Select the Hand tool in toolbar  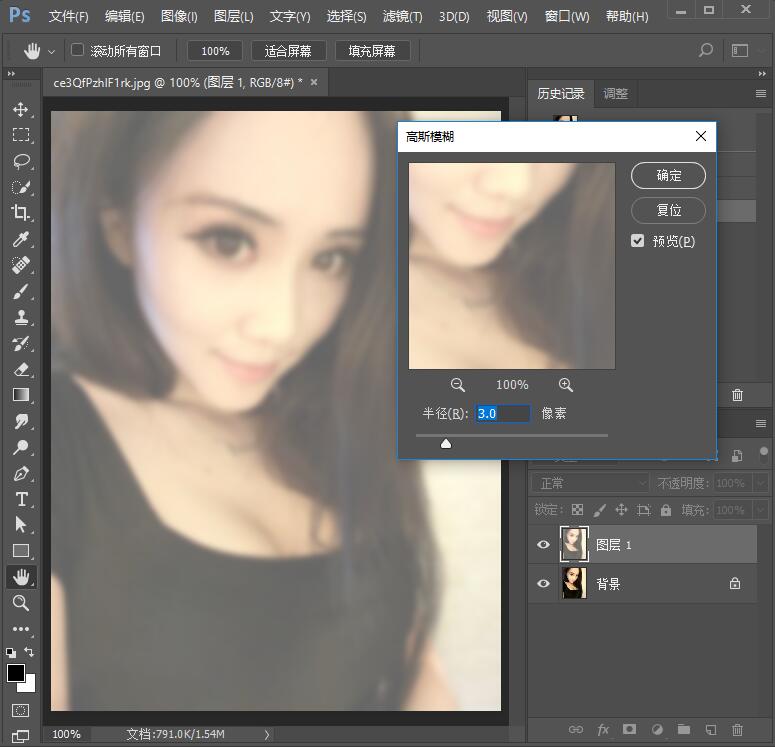coord(21,576)
